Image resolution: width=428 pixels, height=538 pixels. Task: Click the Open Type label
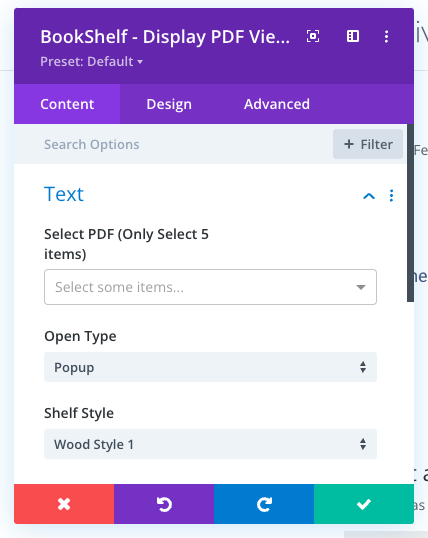click(x=80, y=336)
